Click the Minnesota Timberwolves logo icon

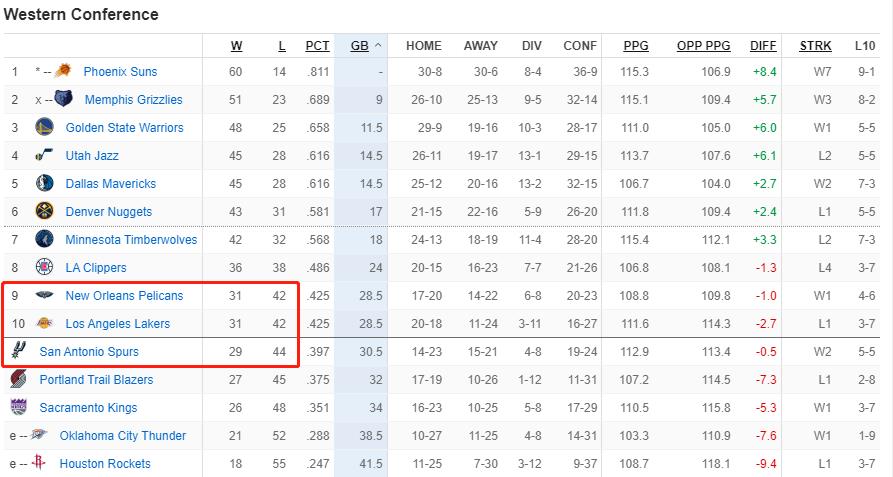tap(44, 239)
